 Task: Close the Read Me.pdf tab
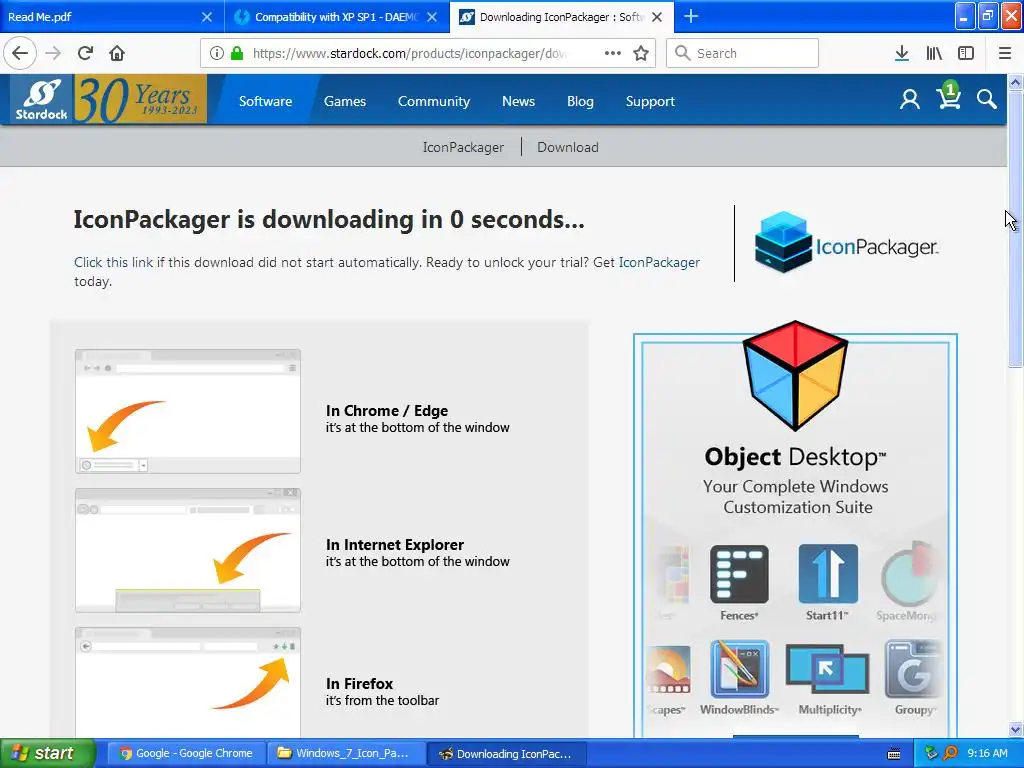point(206,17)
